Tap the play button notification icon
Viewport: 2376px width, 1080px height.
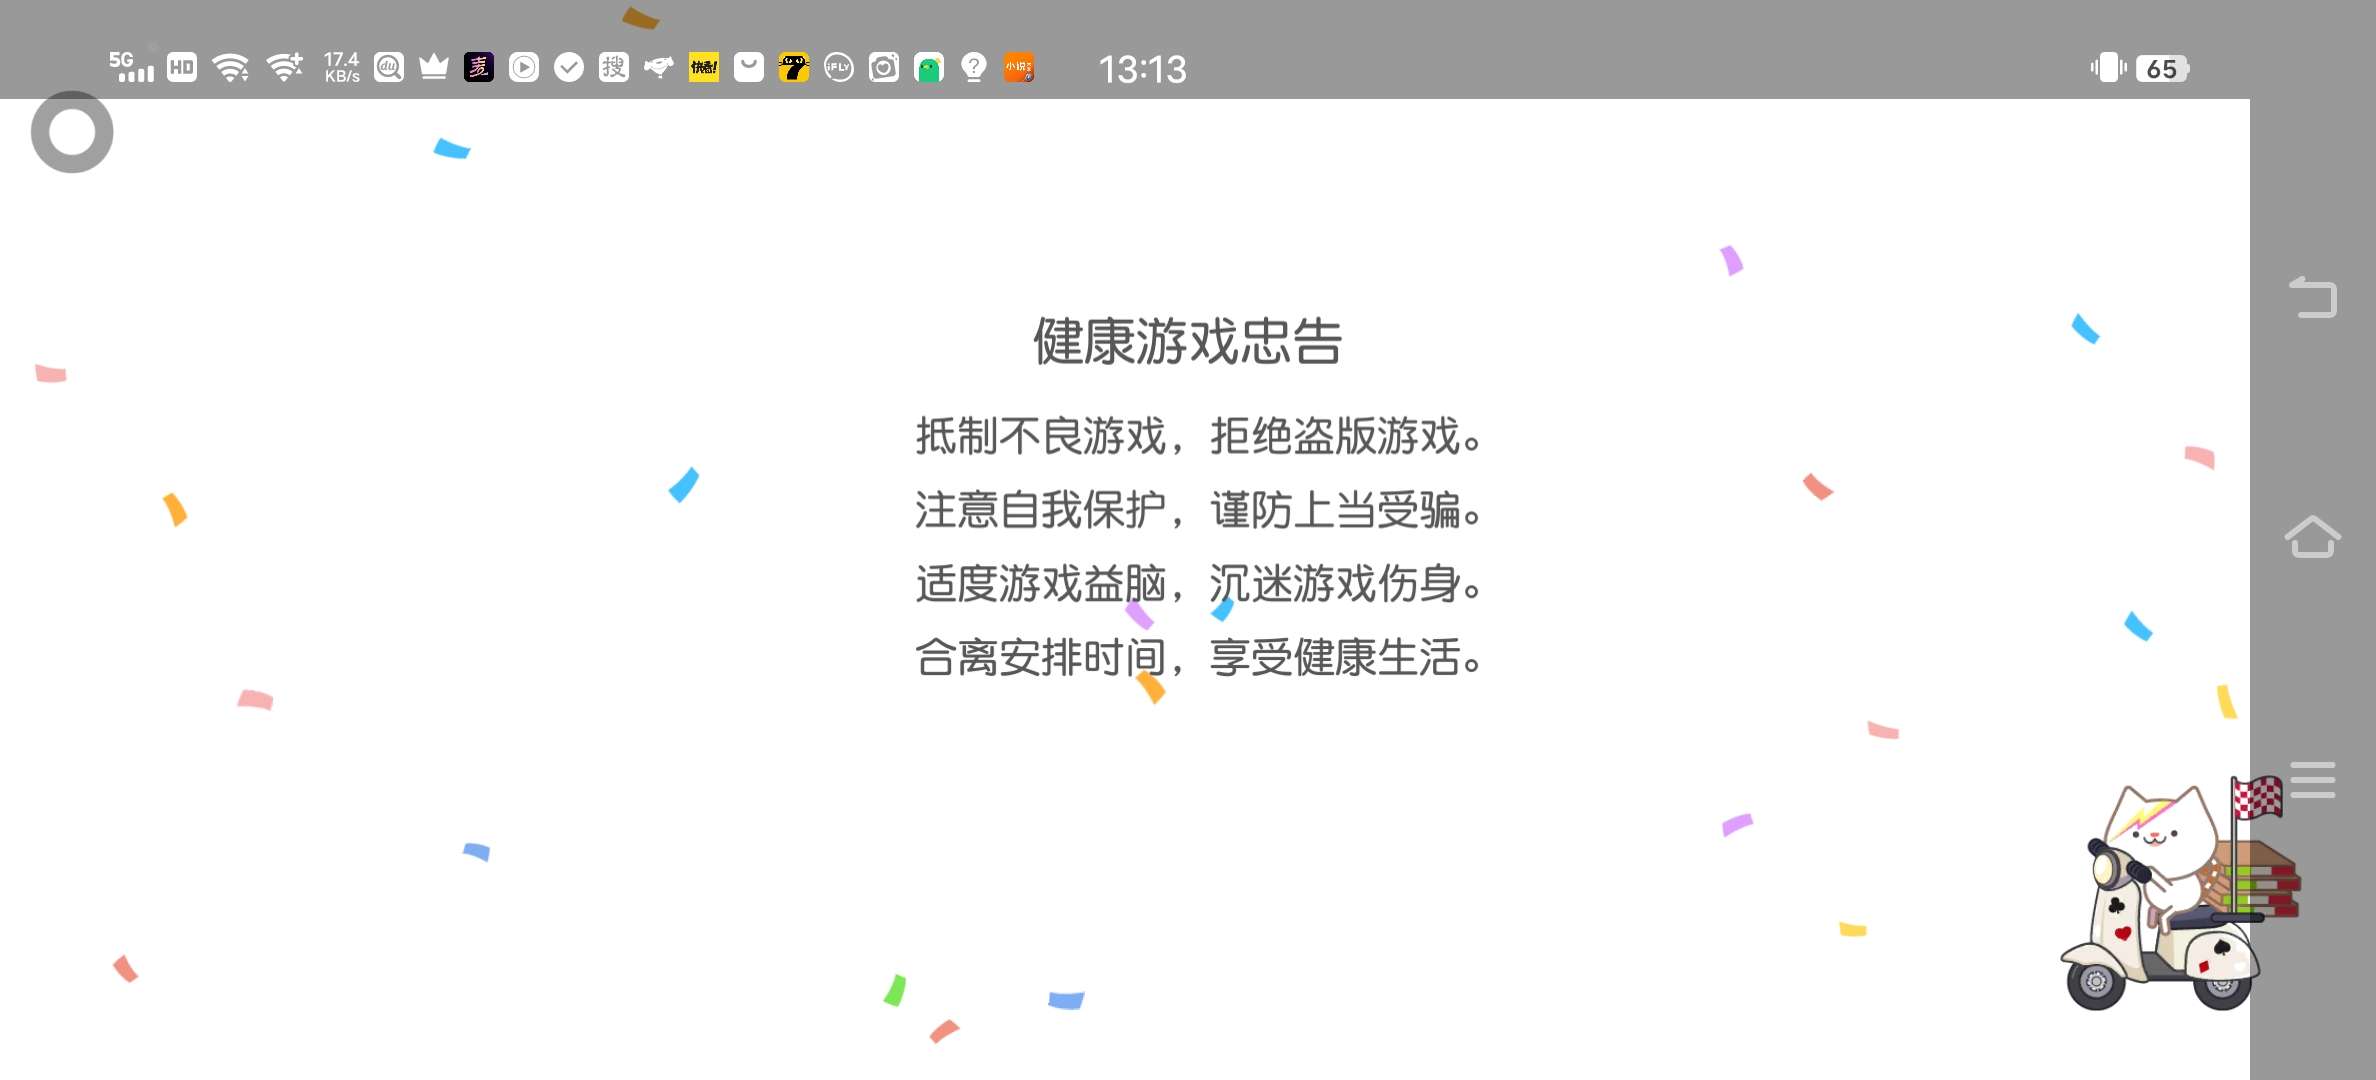click(524, 68)
